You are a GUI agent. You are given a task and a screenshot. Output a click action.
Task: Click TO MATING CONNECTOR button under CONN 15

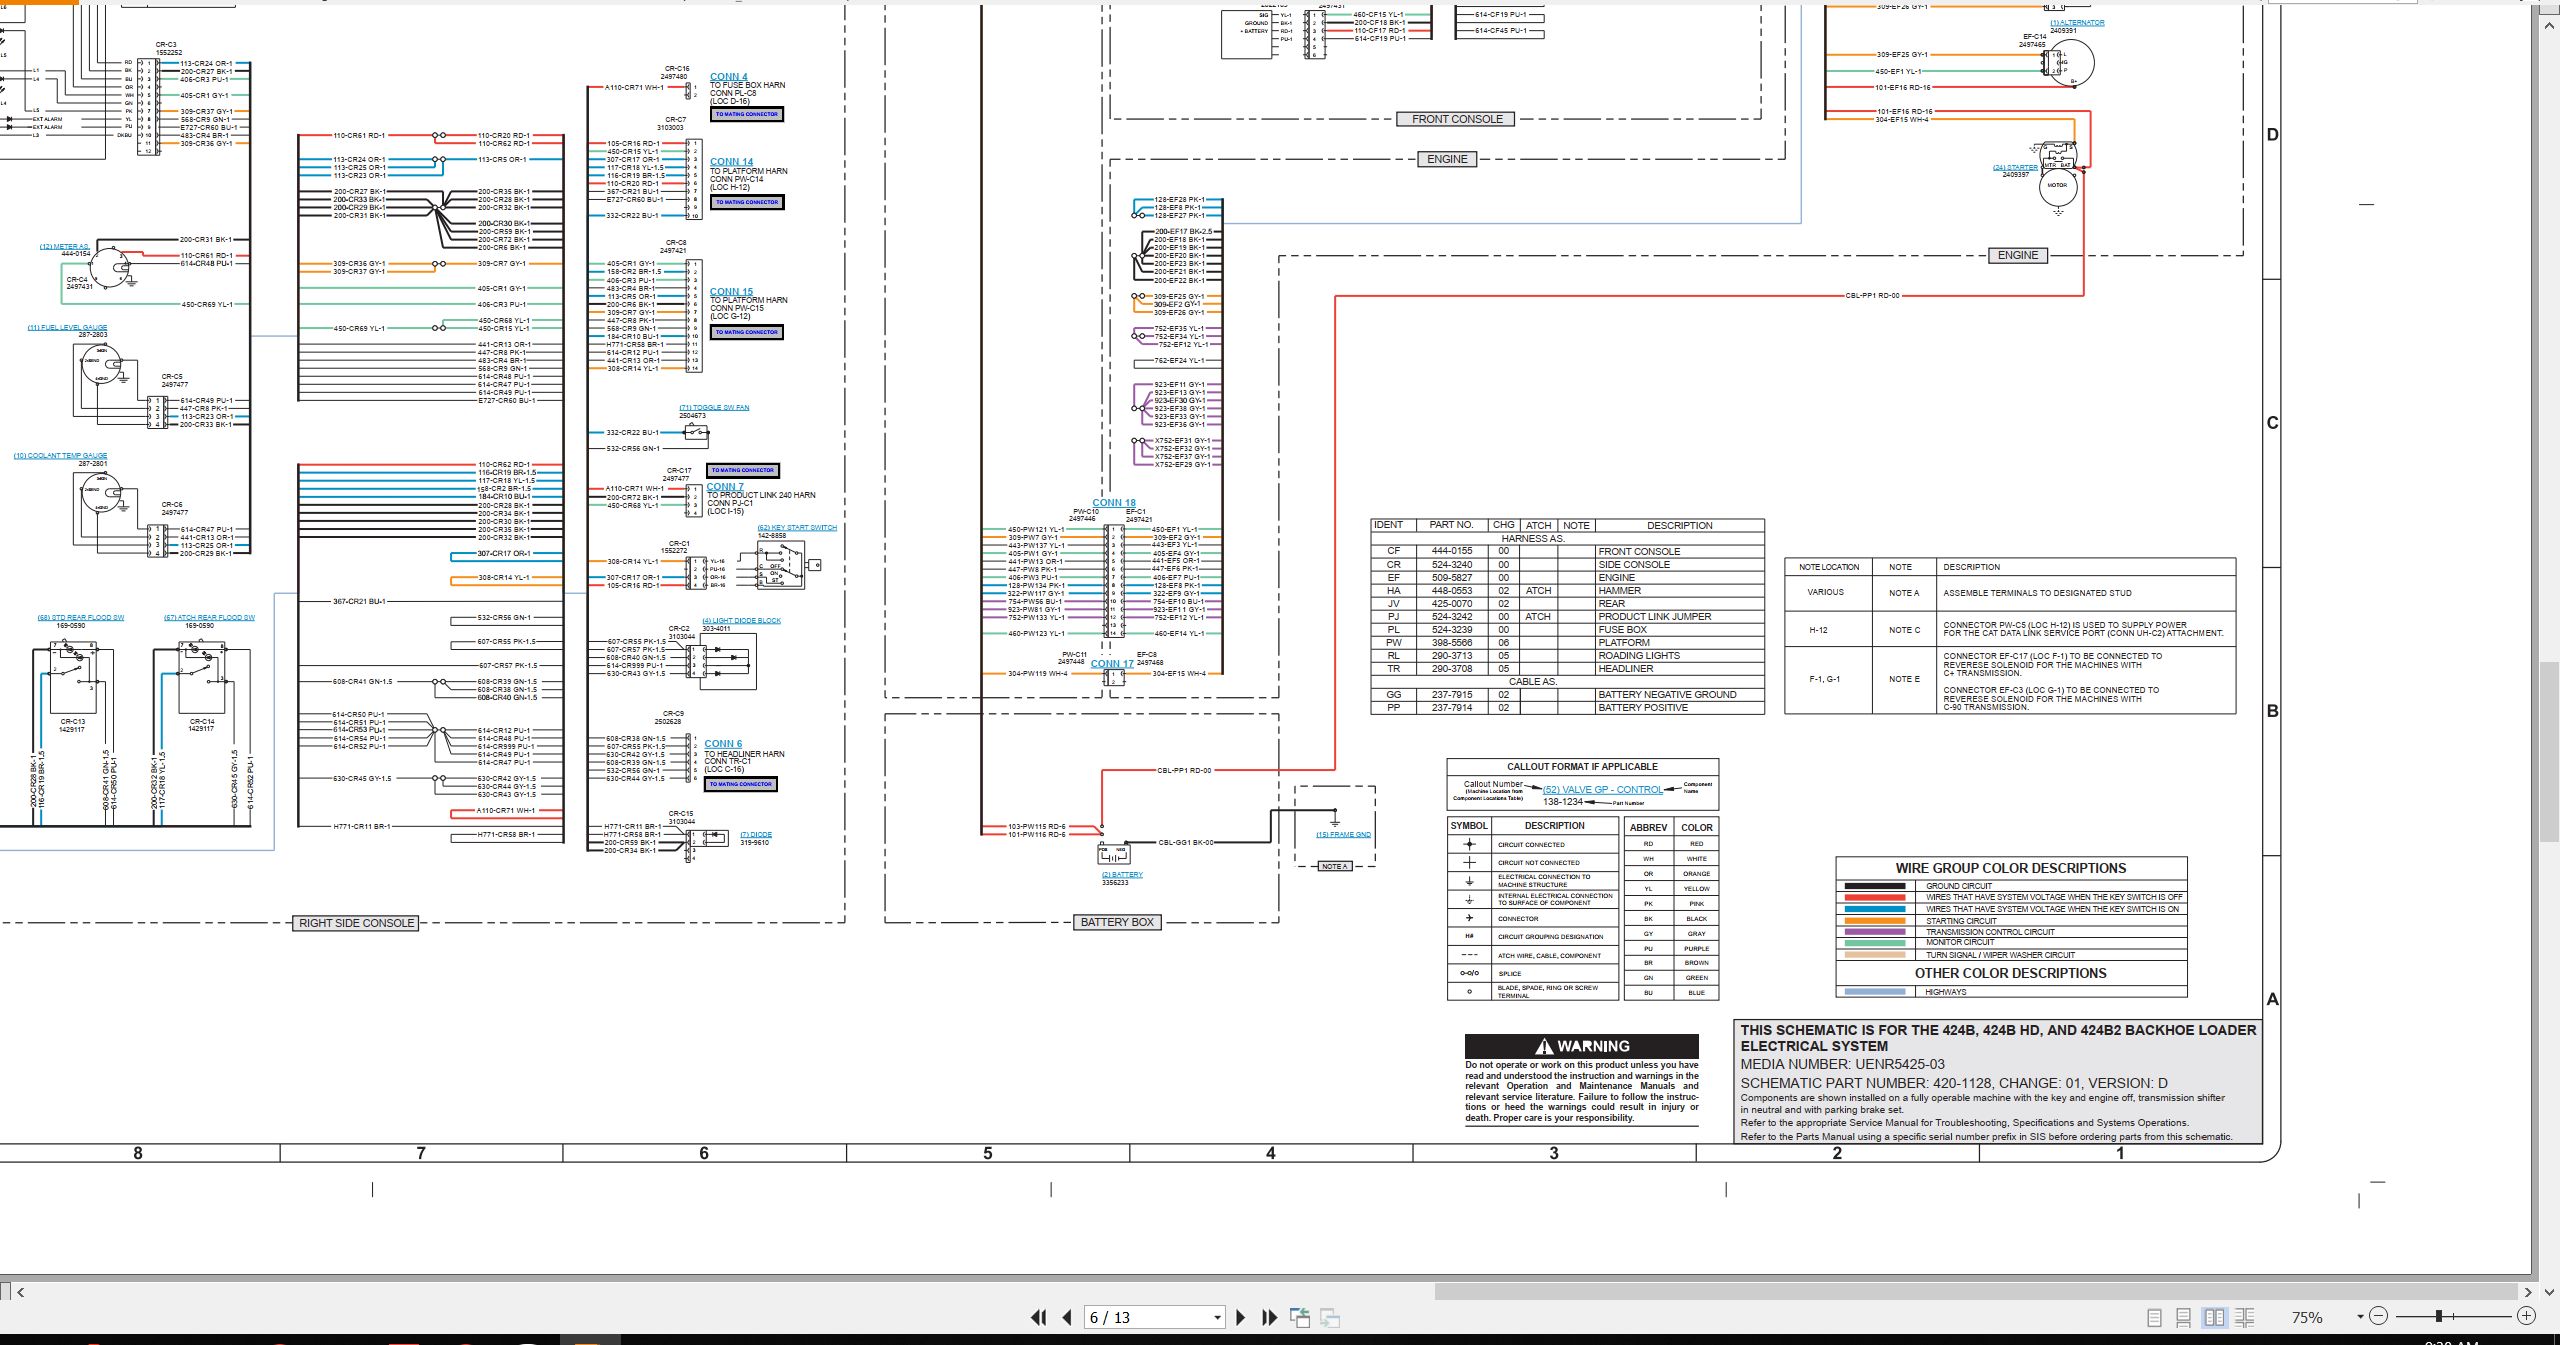click(747, 332)
